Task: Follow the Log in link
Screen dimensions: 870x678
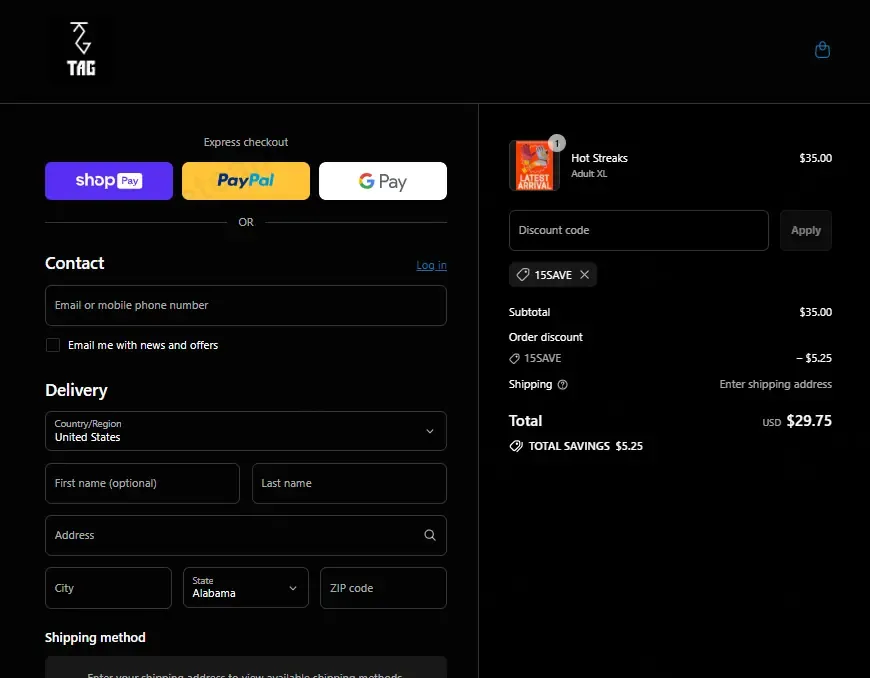Action: coord(431,265)
